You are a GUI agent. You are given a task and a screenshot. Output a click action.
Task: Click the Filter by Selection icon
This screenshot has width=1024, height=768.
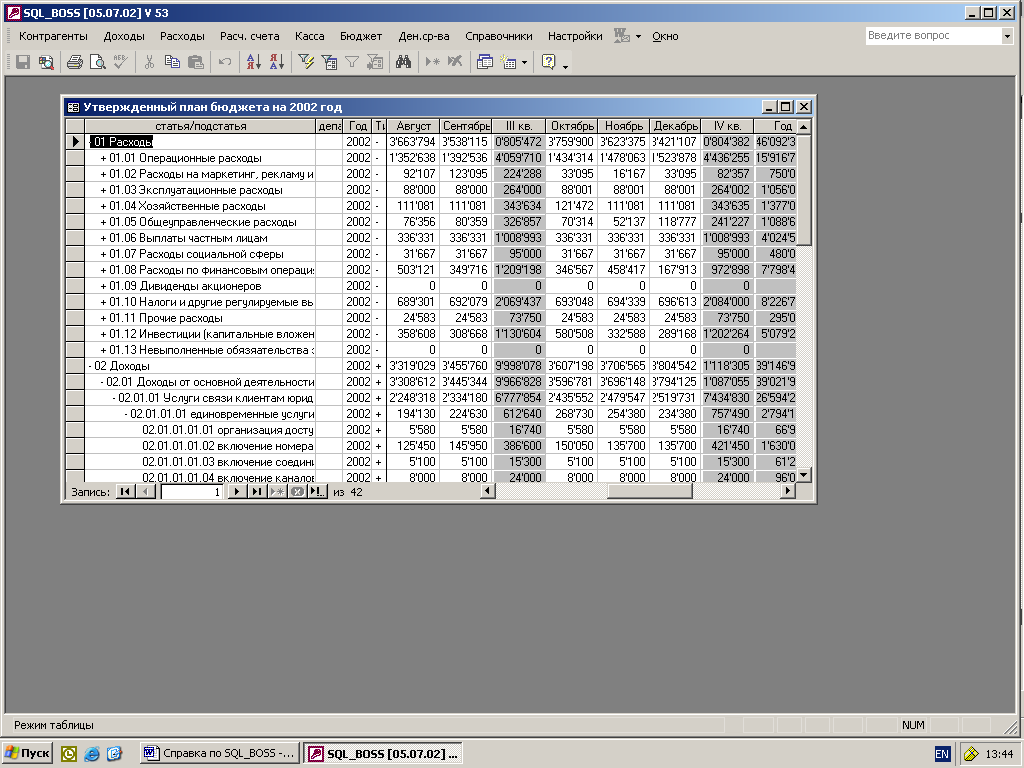(306, 62)
